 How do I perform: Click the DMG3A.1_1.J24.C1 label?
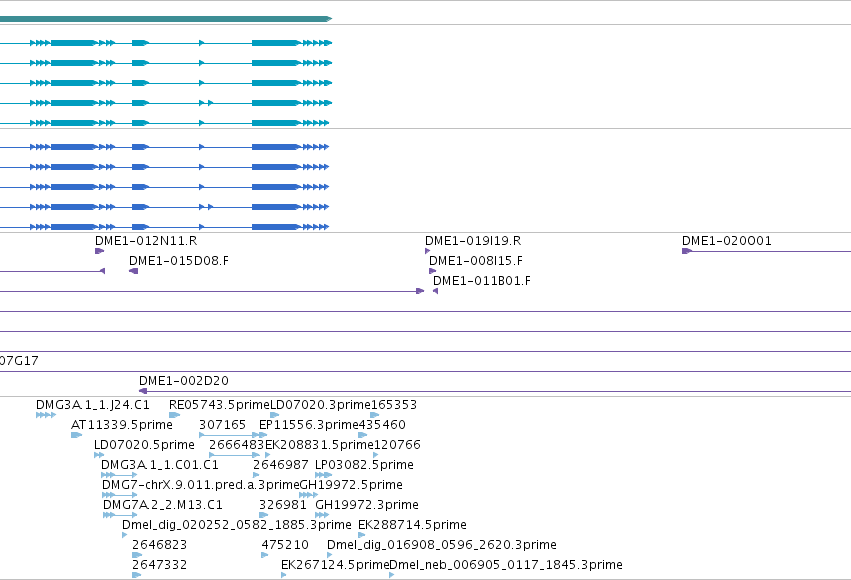(93, 405)
